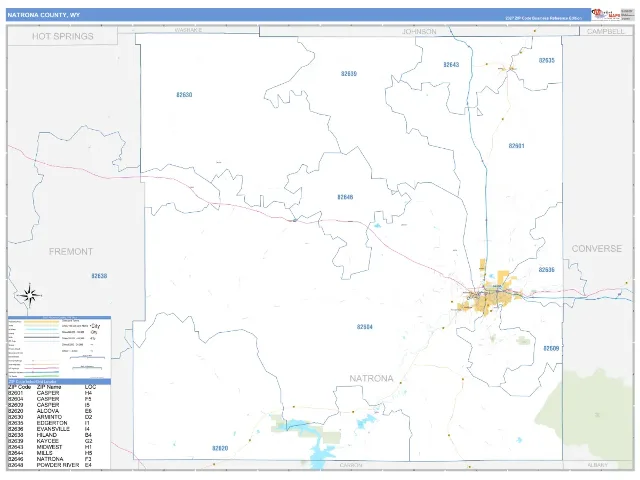
Task: Select the EDGERTON index row
Action: (50, 423)
